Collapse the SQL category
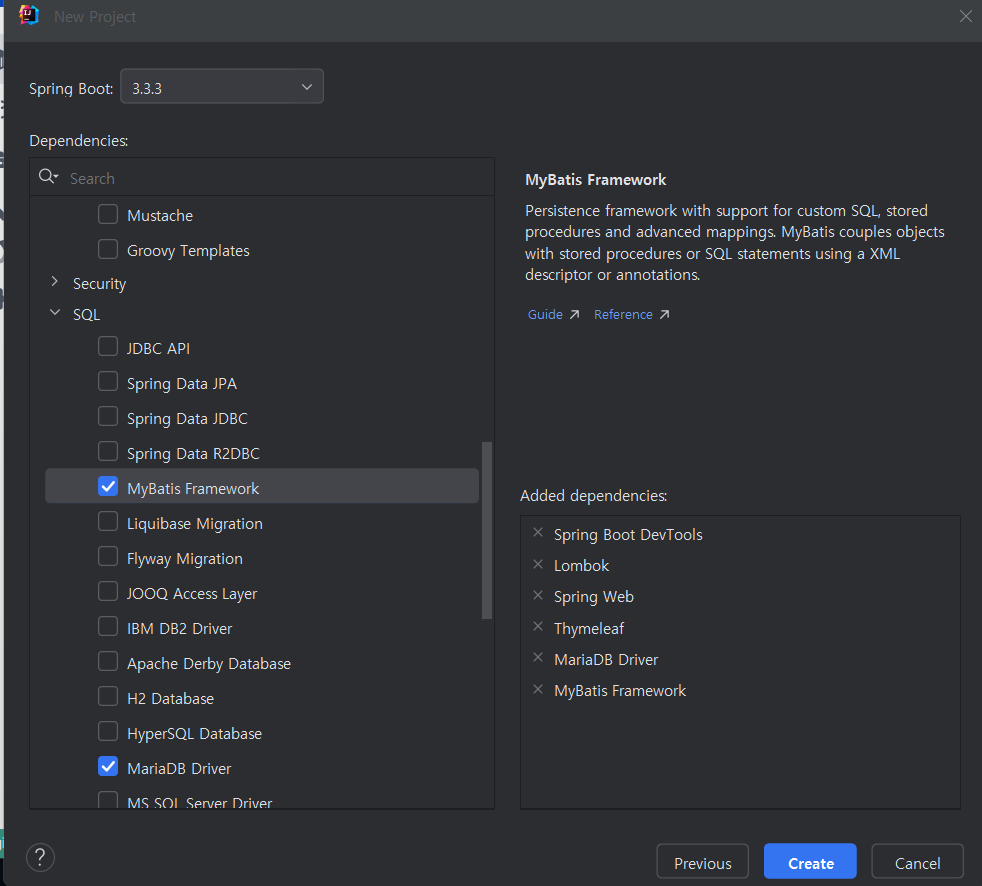The width and height of the screenshot is (982, 886). pos(54,314)
